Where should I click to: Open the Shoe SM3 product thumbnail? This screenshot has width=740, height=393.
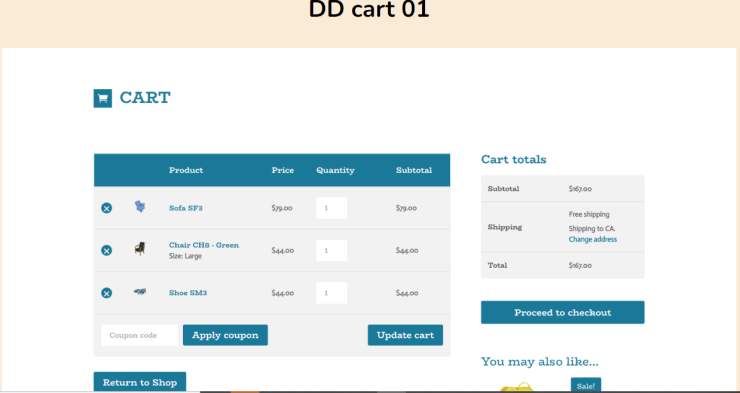pyautogui.click(x=140, y=292)
